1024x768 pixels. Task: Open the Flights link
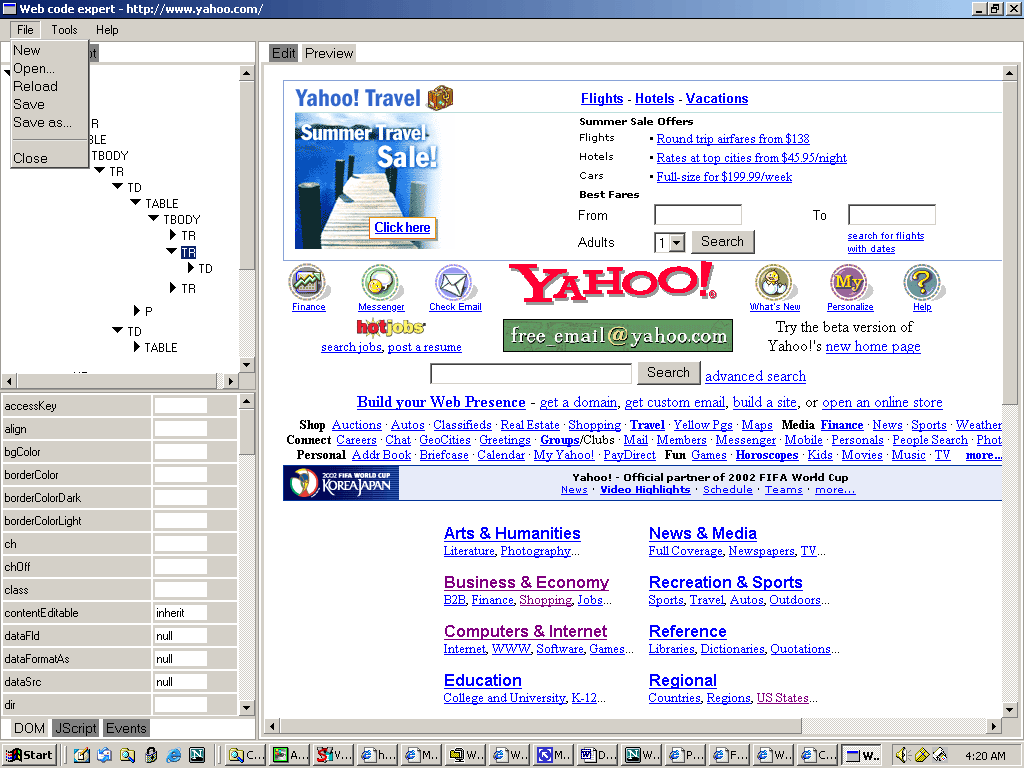602,99
